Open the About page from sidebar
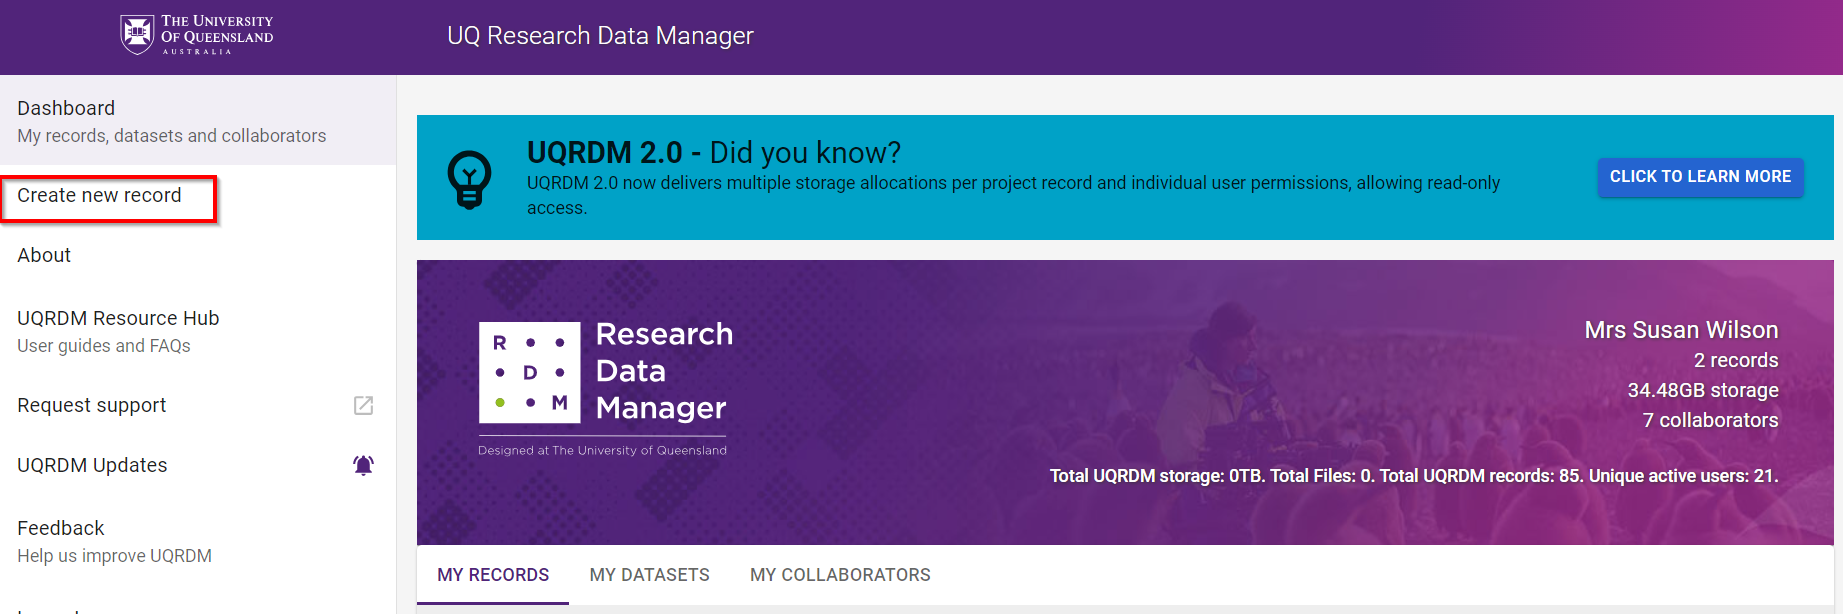1843x614 pixels. click(x=44, y=255)
